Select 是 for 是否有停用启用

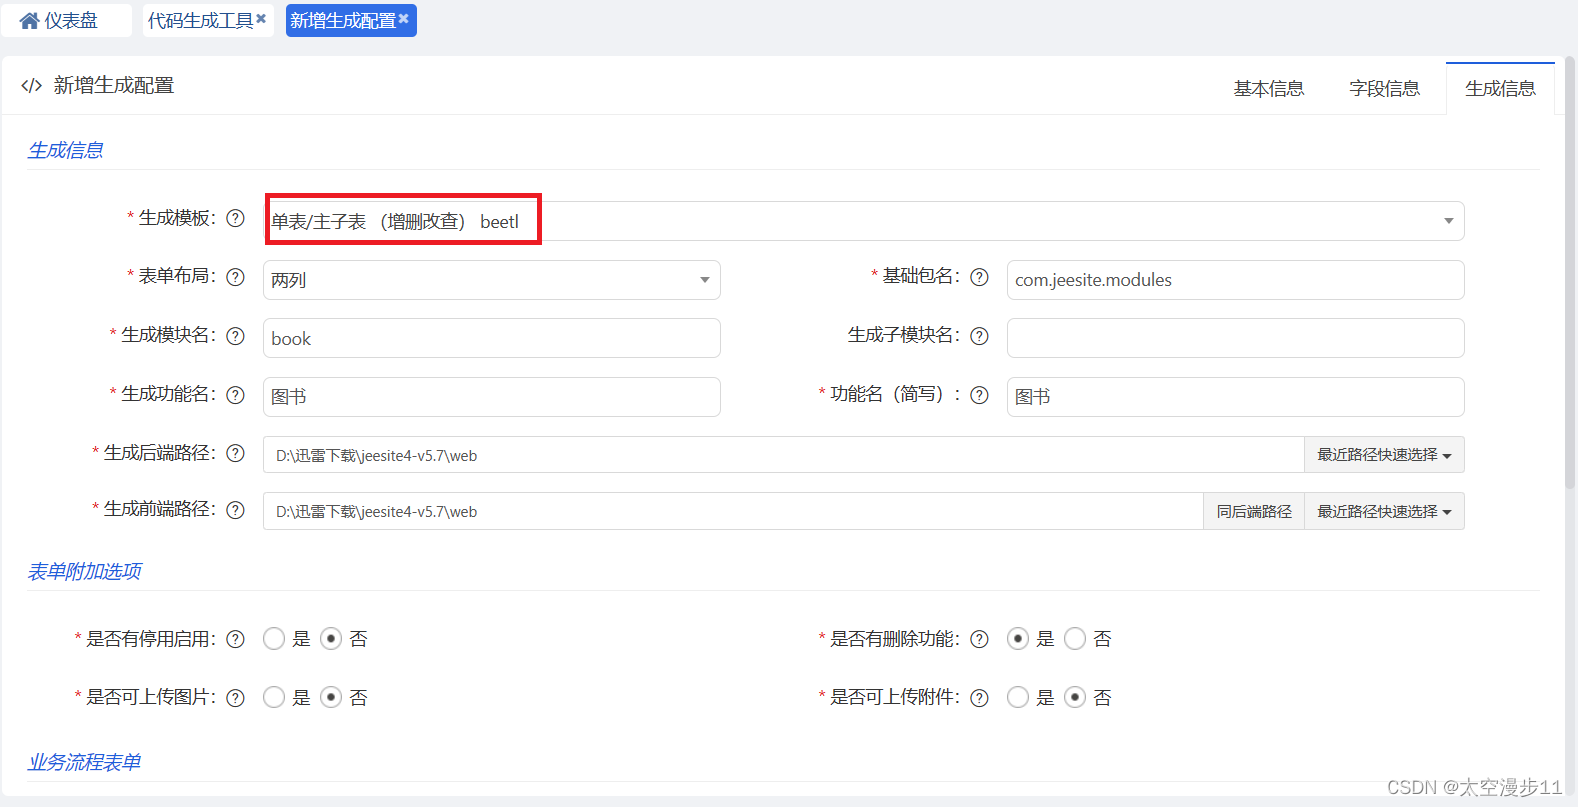pos(274,639)
